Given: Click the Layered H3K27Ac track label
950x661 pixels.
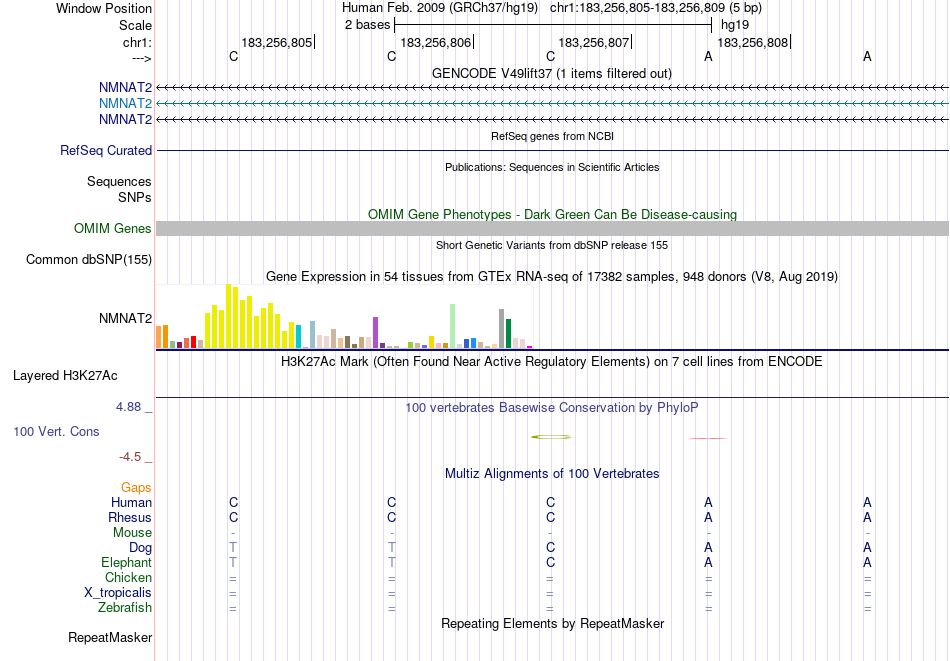Looking at the screenshot, I should coord(65,376).
